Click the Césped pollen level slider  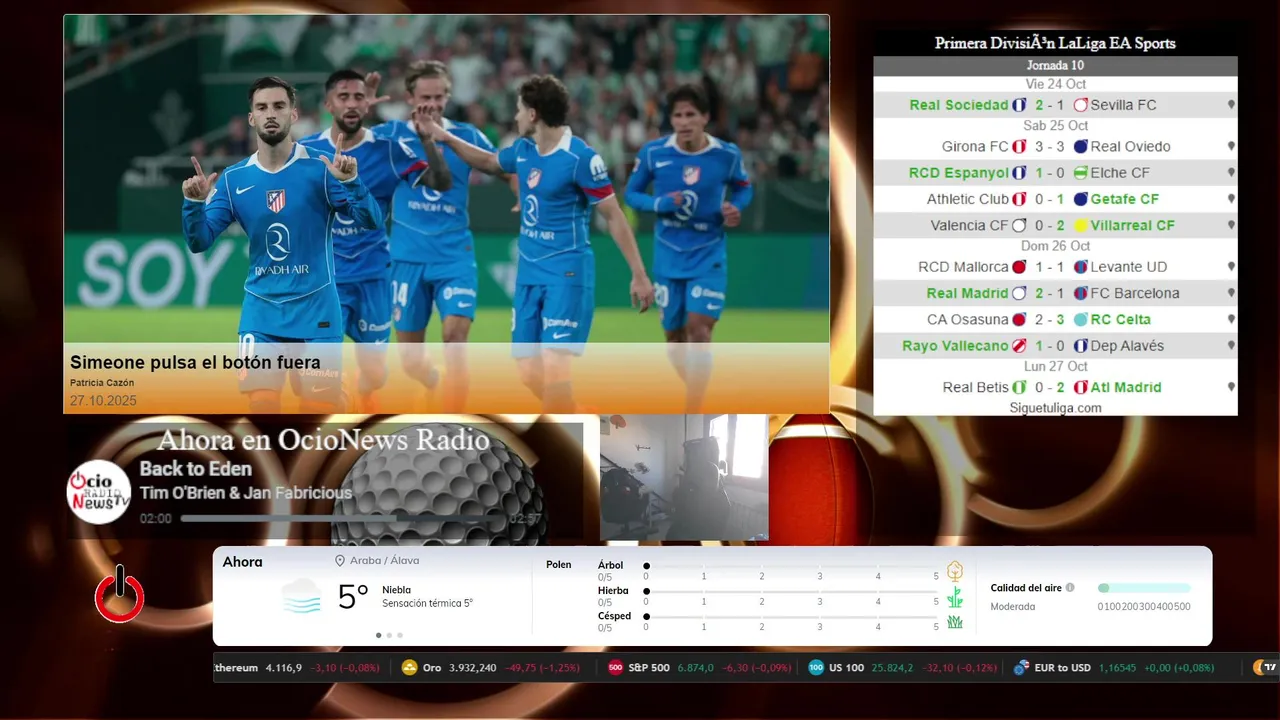[792, 617]
